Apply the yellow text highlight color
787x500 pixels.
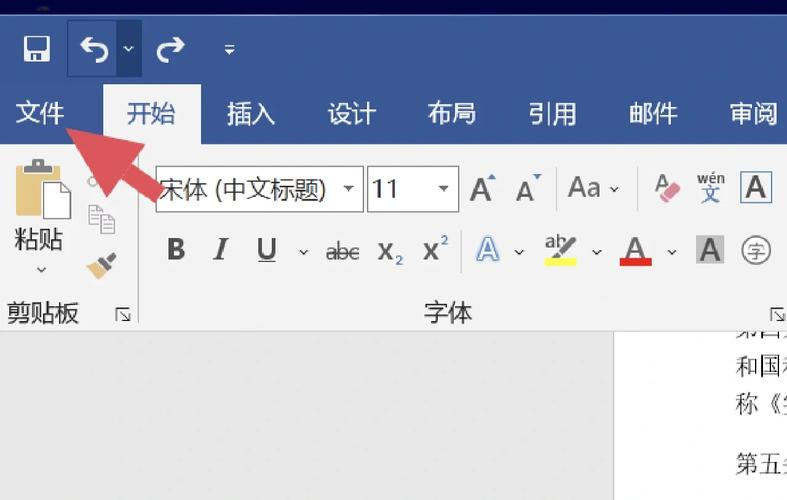click(561, 250)
